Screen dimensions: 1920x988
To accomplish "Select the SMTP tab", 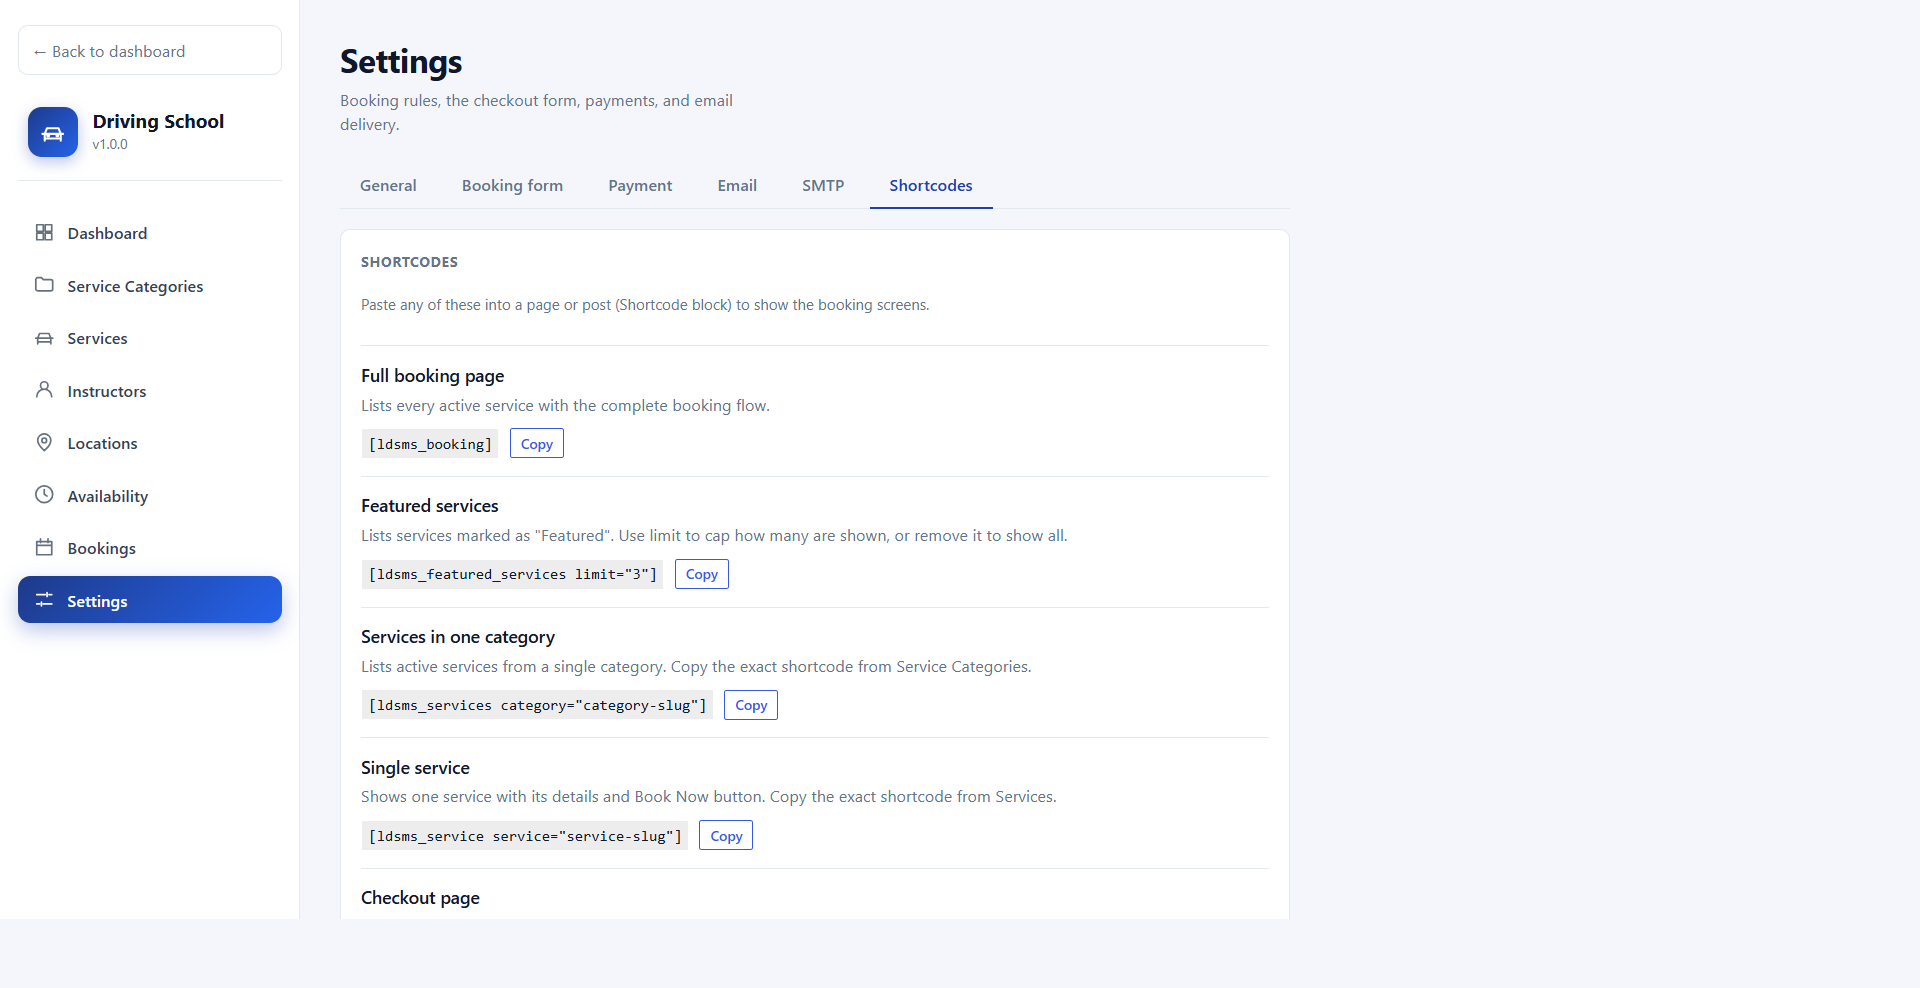I will (x=823, y=186).
